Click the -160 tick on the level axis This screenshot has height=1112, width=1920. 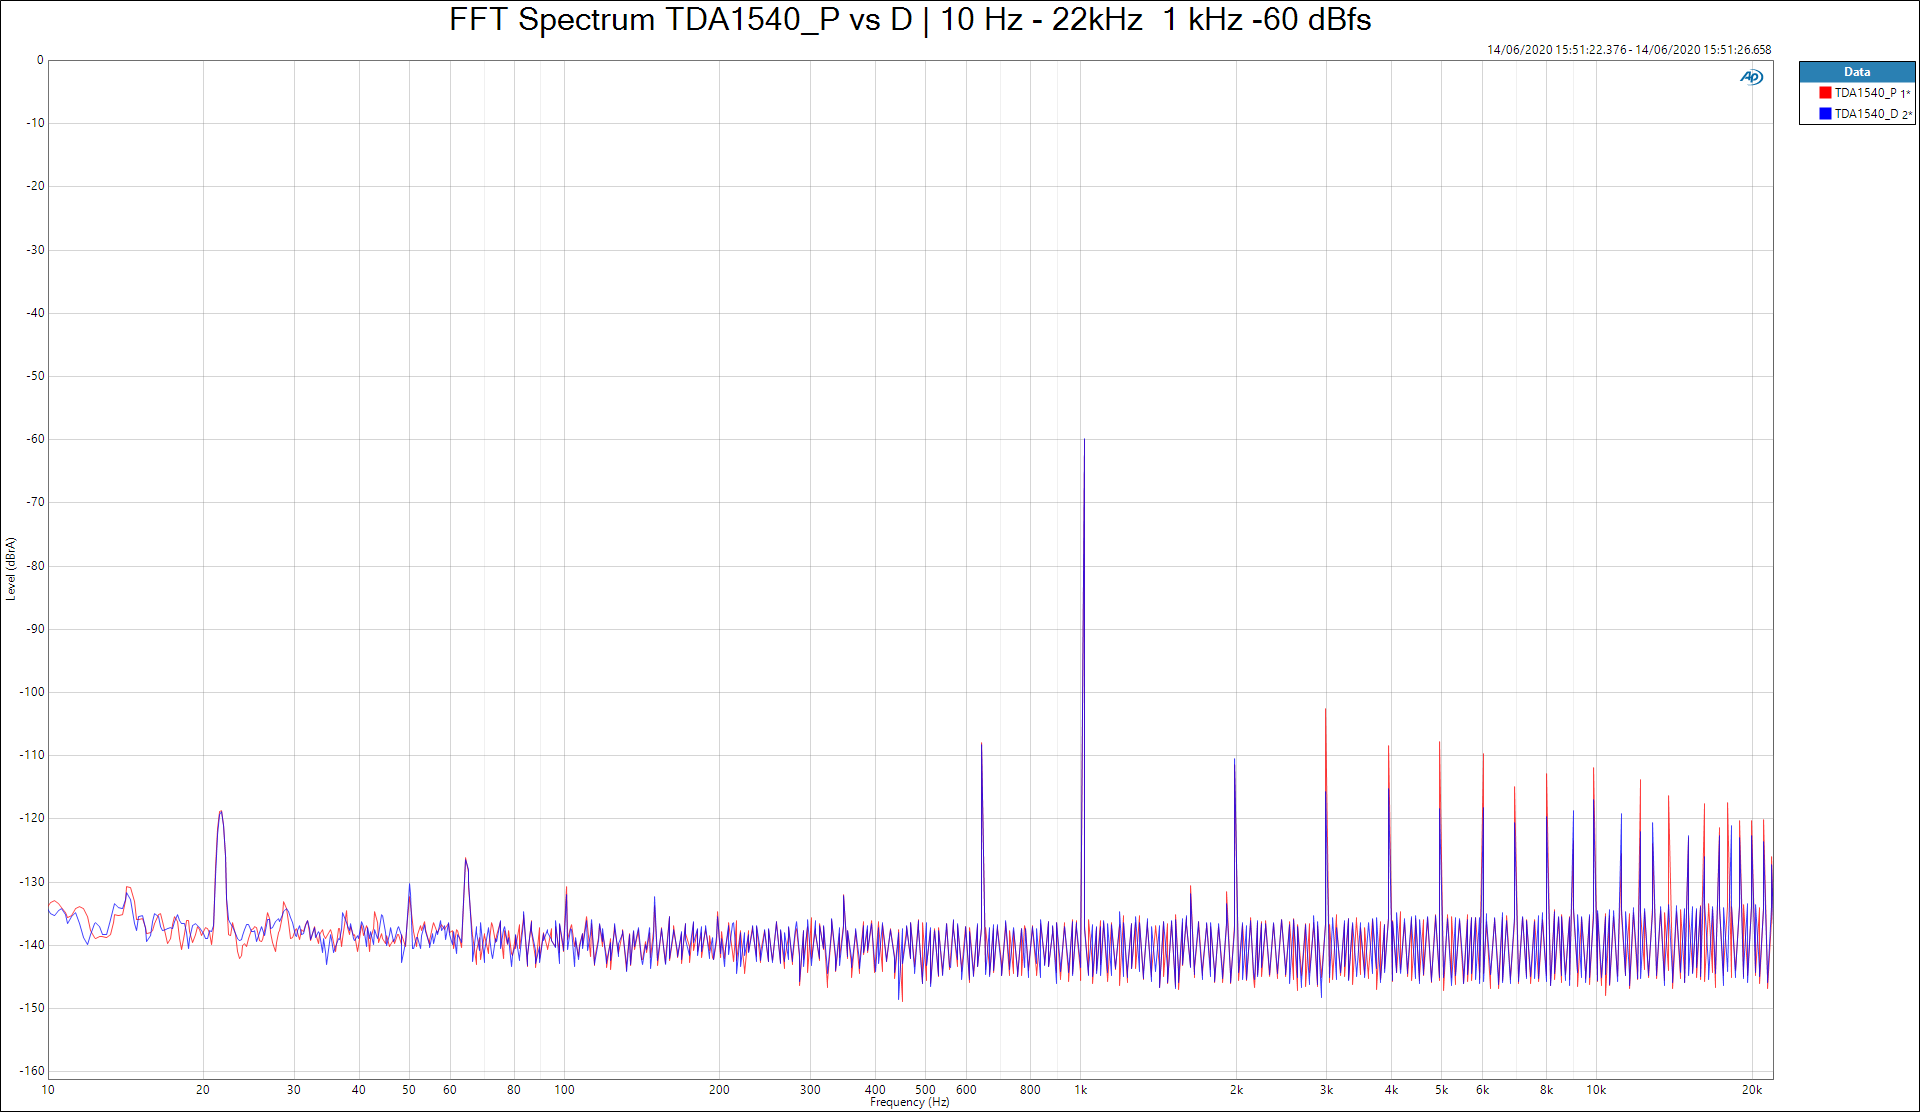(x=33, y=1071)
